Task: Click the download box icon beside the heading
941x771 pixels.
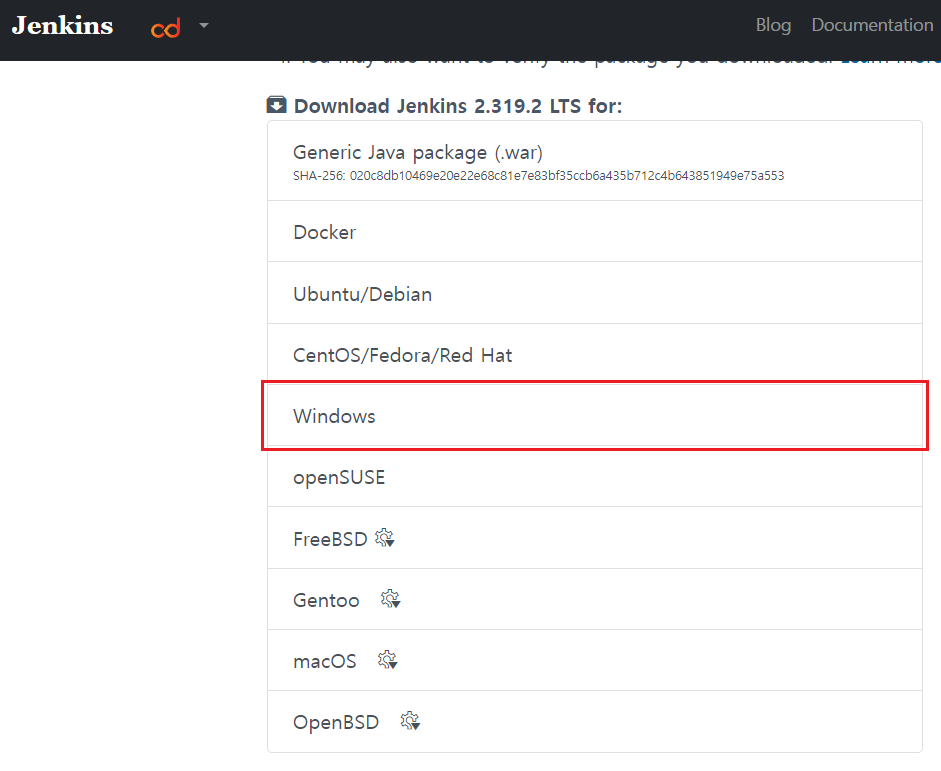Action: [x=277, y=105]
